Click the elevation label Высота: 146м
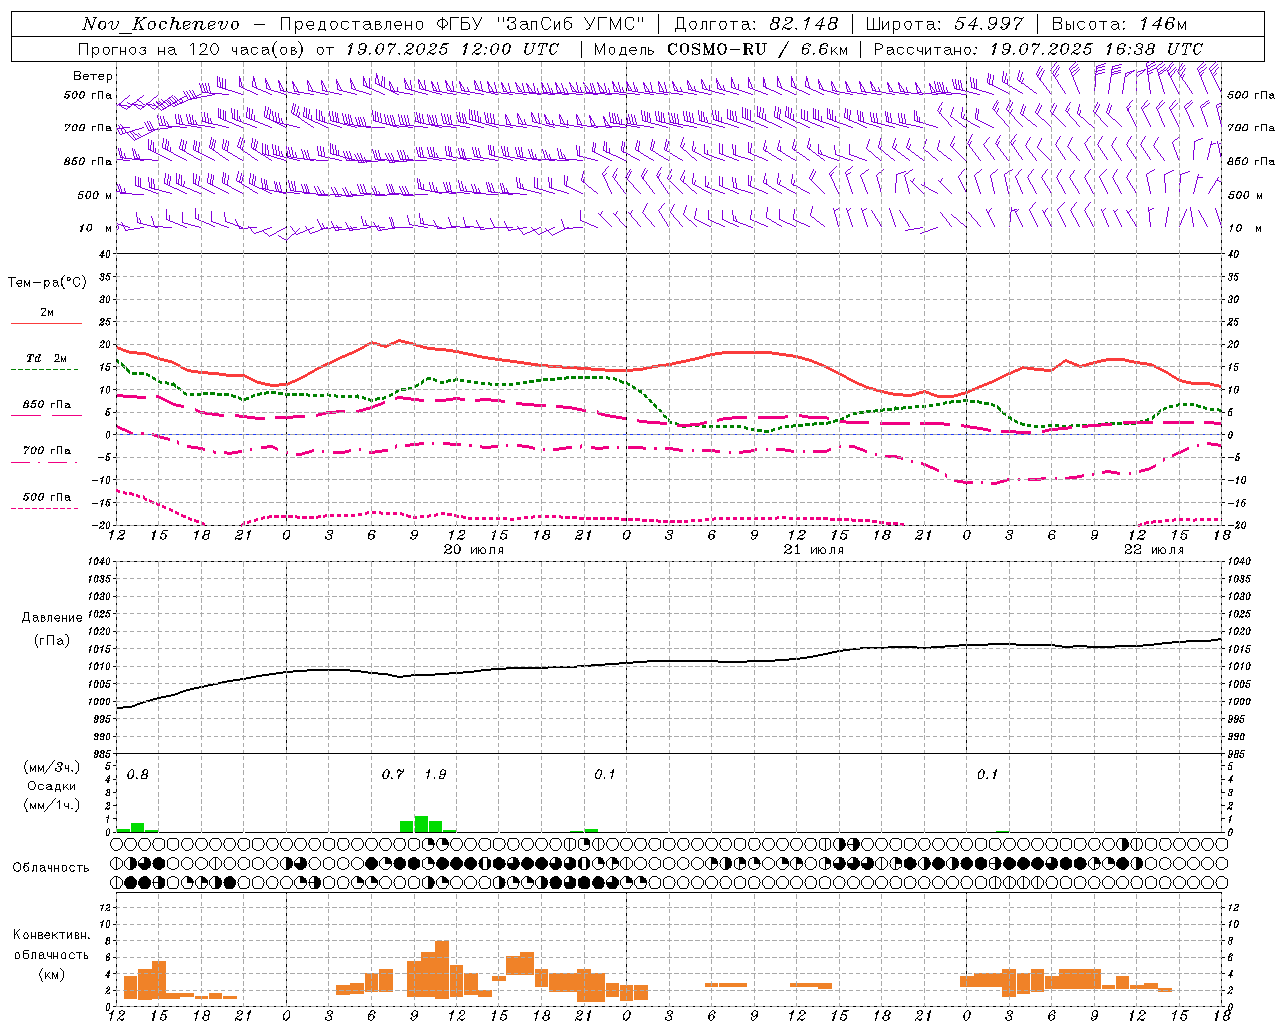 1120,24
